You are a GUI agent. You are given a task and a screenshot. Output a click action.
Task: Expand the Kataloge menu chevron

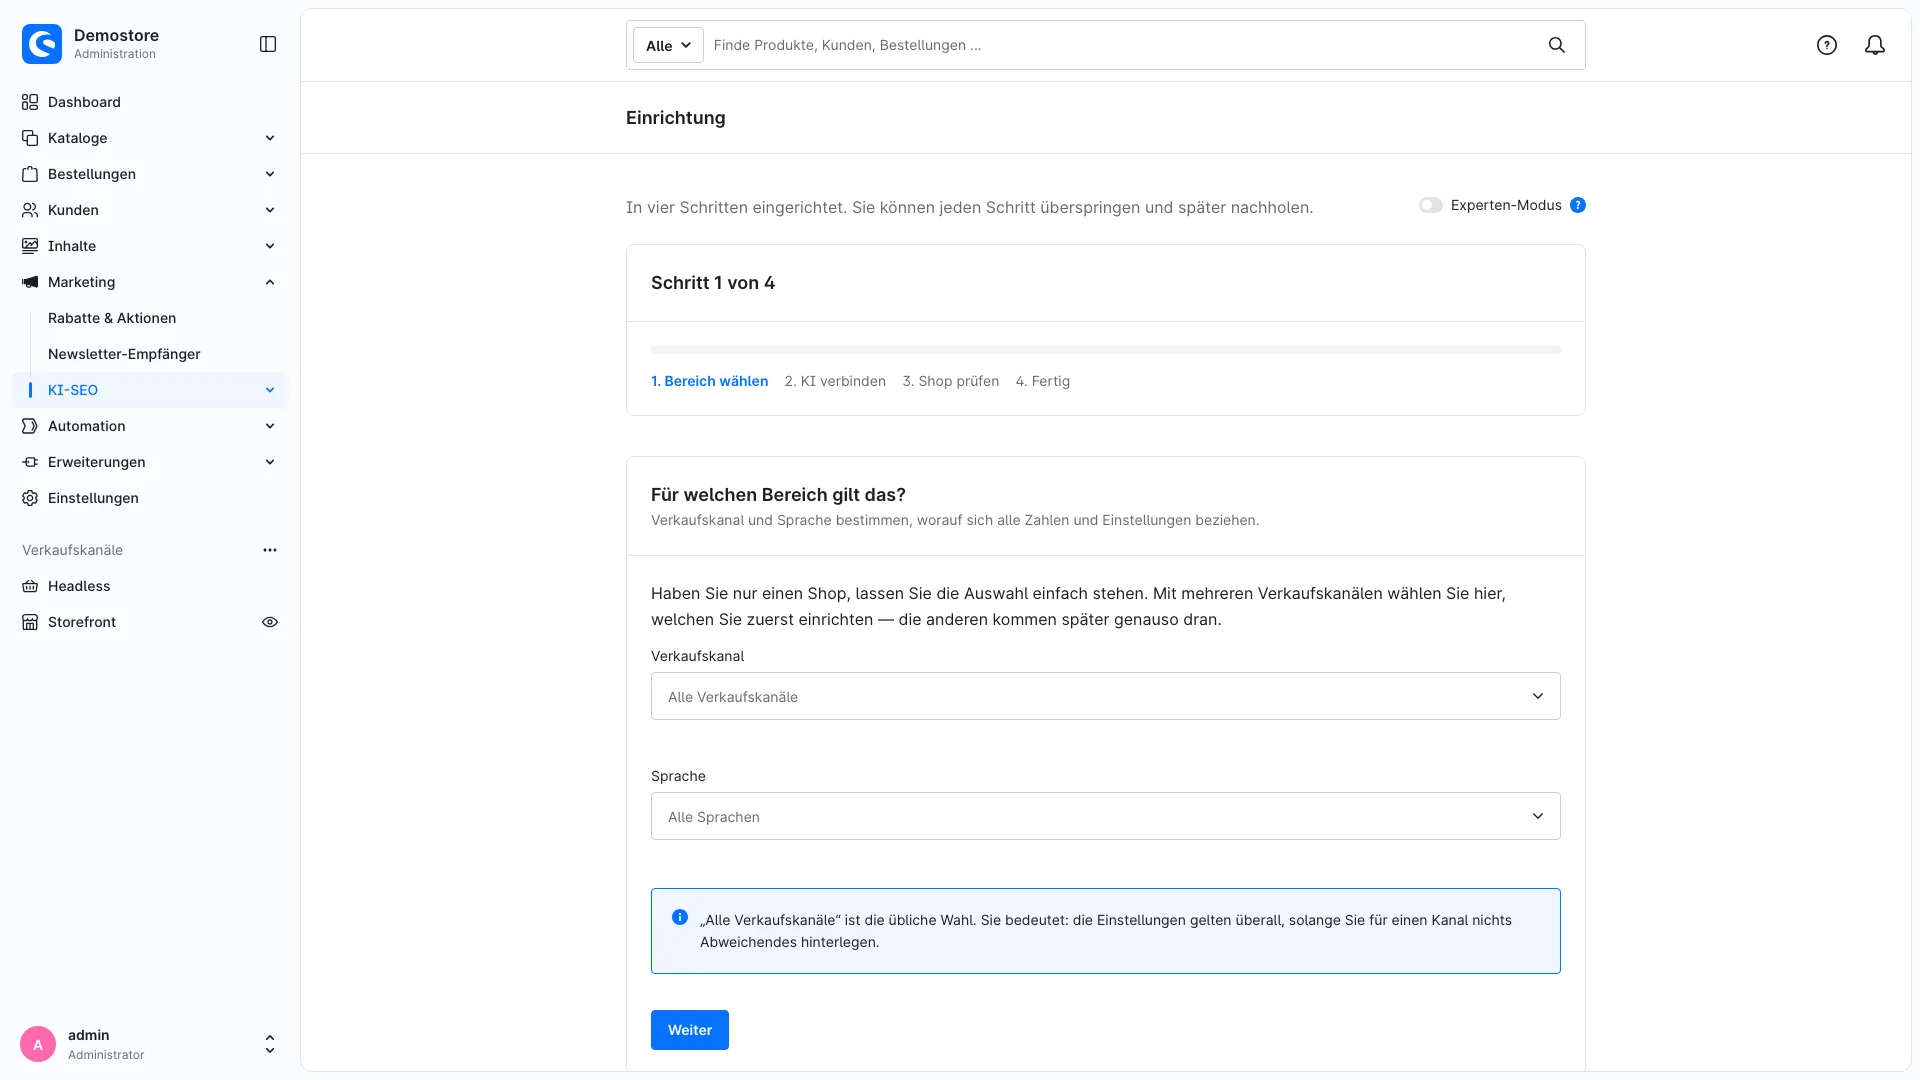pyautogui.click(x=270, y=138)
